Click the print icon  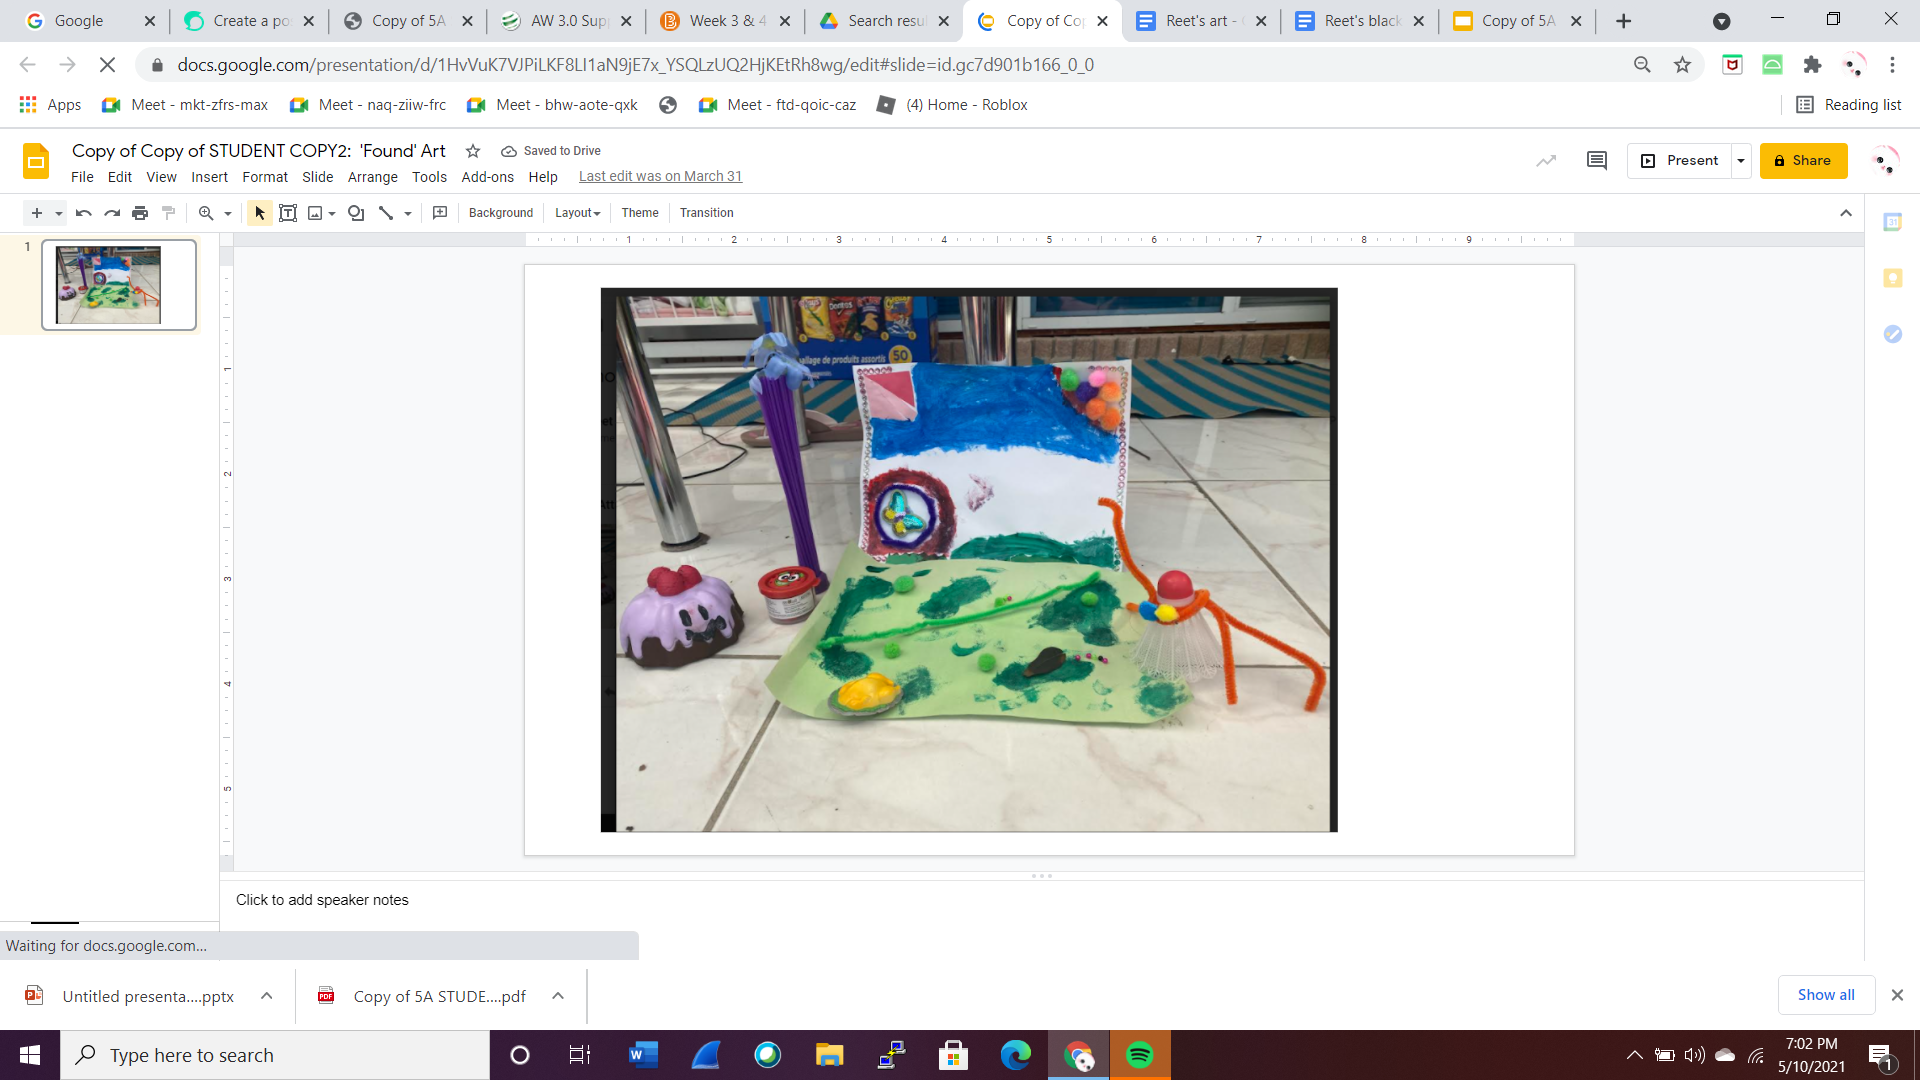pos(140,213)
